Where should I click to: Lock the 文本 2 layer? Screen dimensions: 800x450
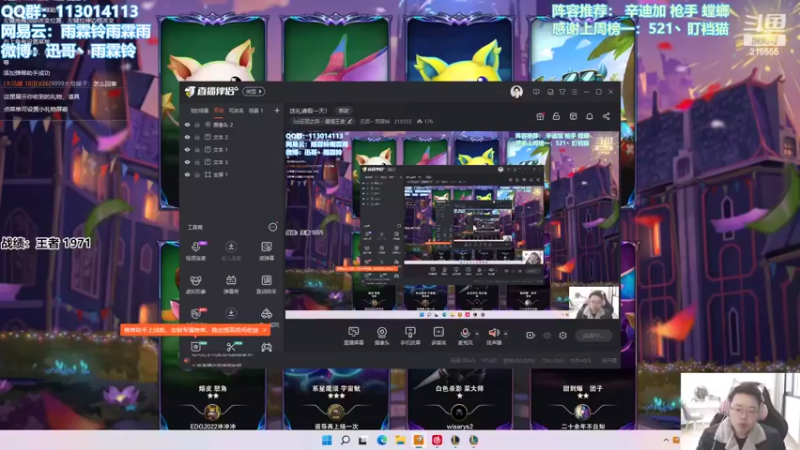click(197, 137)
